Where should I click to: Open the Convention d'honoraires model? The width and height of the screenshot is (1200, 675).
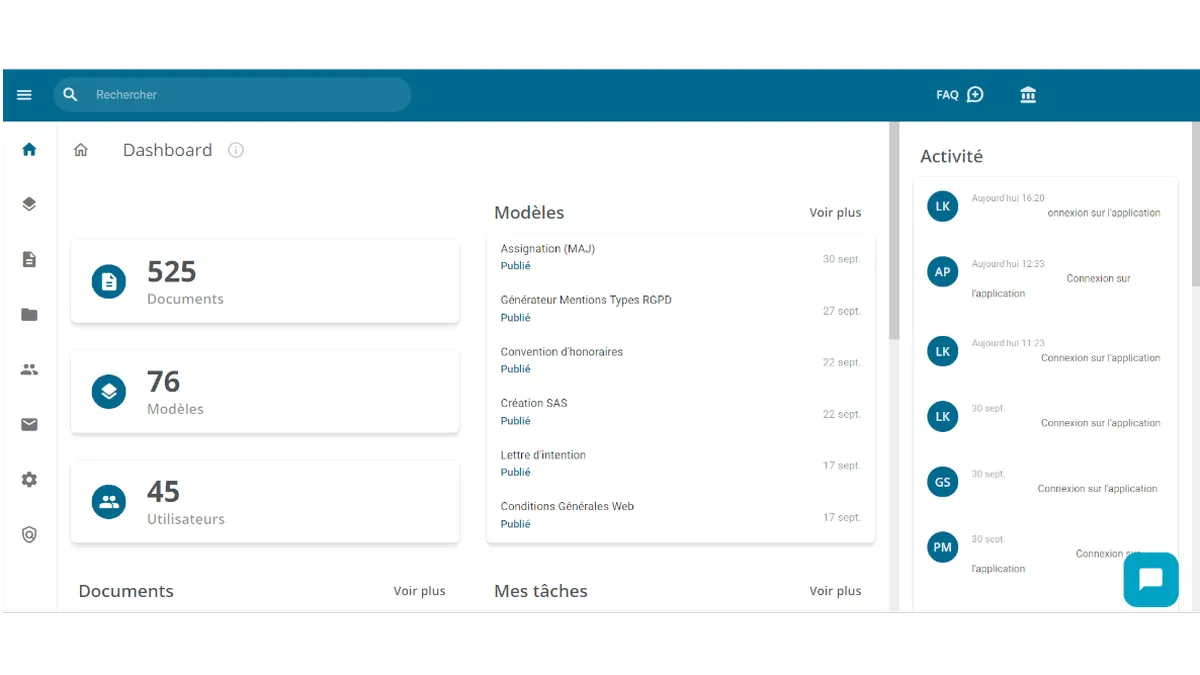[x=680, y=361]
